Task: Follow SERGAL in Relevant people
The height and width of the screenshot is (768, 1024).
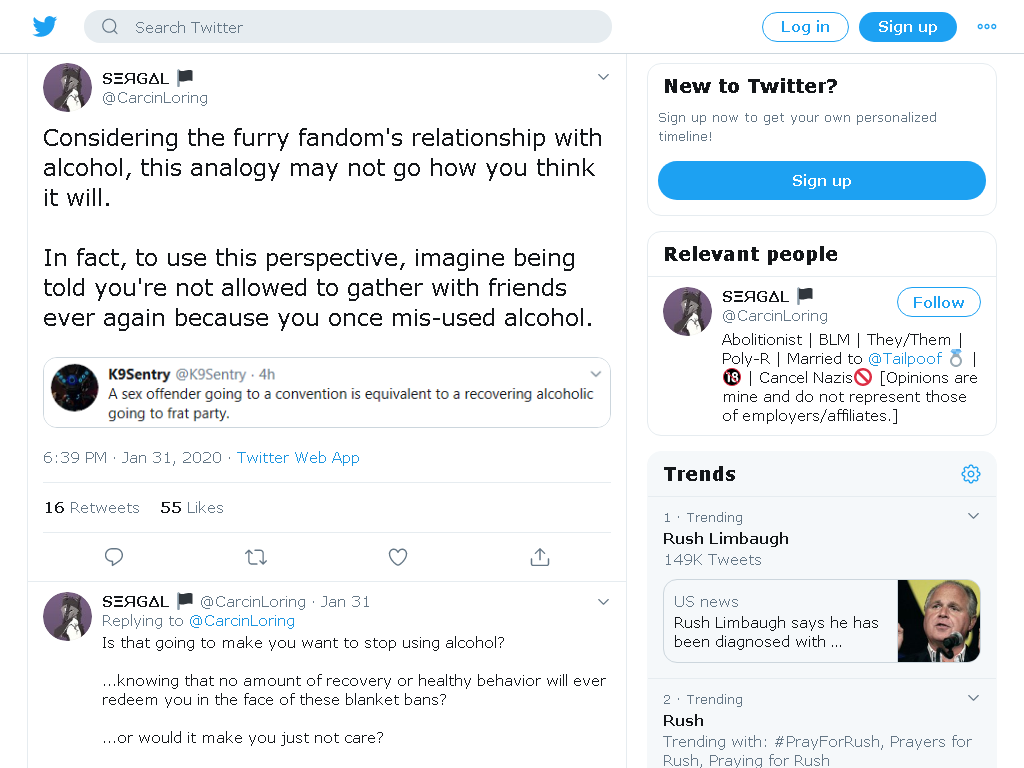Action: point(938,302)
